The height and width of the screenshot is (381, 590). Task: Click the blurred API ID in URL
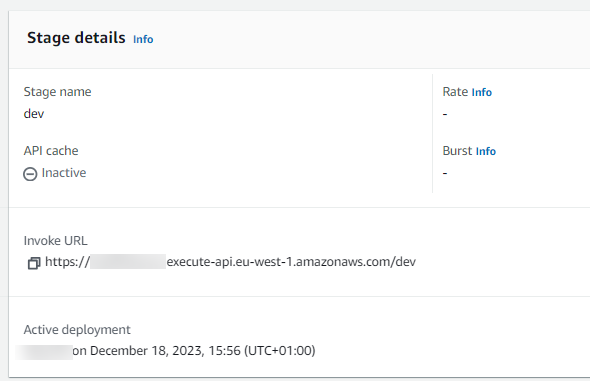128,262
